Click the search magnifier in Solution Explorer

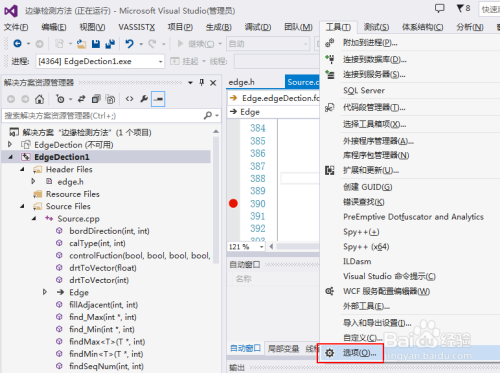click(208, 115)
